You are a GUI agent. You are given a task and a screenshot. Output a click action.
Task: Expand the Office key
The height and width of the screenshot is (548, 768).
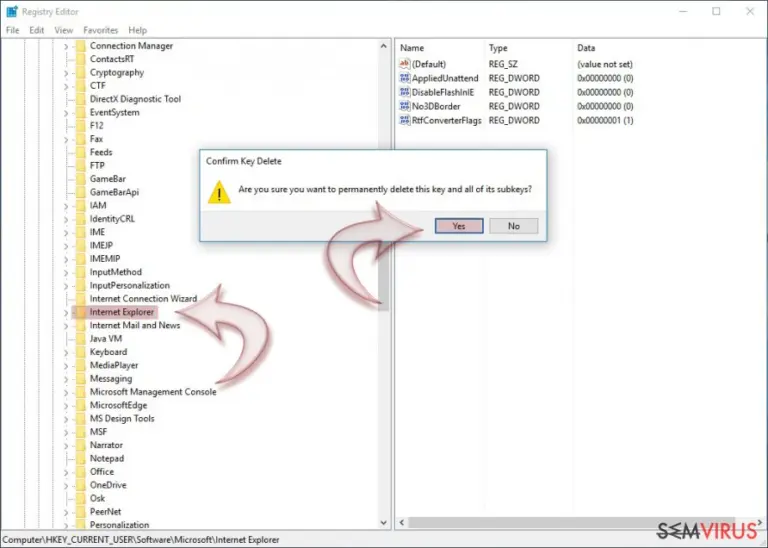pos(66,472)
